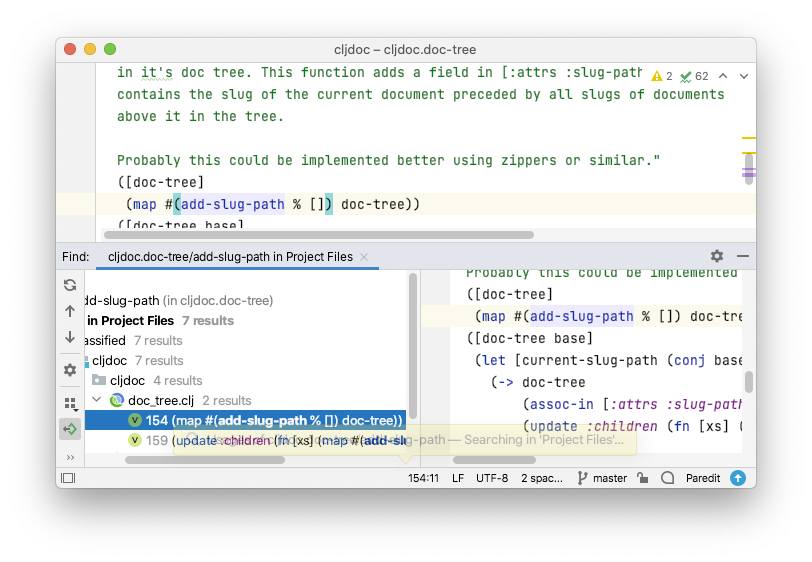Open the git branch master menu
This screenshot has height=562, width=812.
tap(602, 478)
